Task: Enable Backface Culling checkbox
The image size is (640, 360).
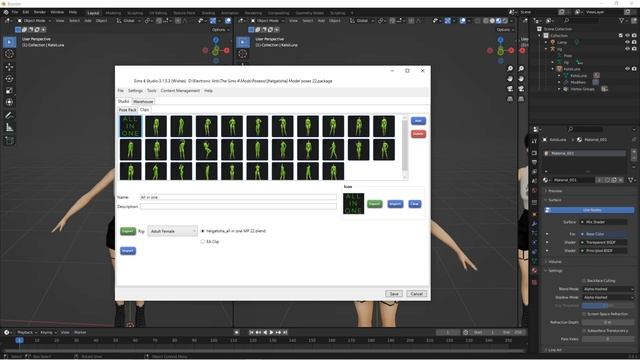Action: [584, 281]
